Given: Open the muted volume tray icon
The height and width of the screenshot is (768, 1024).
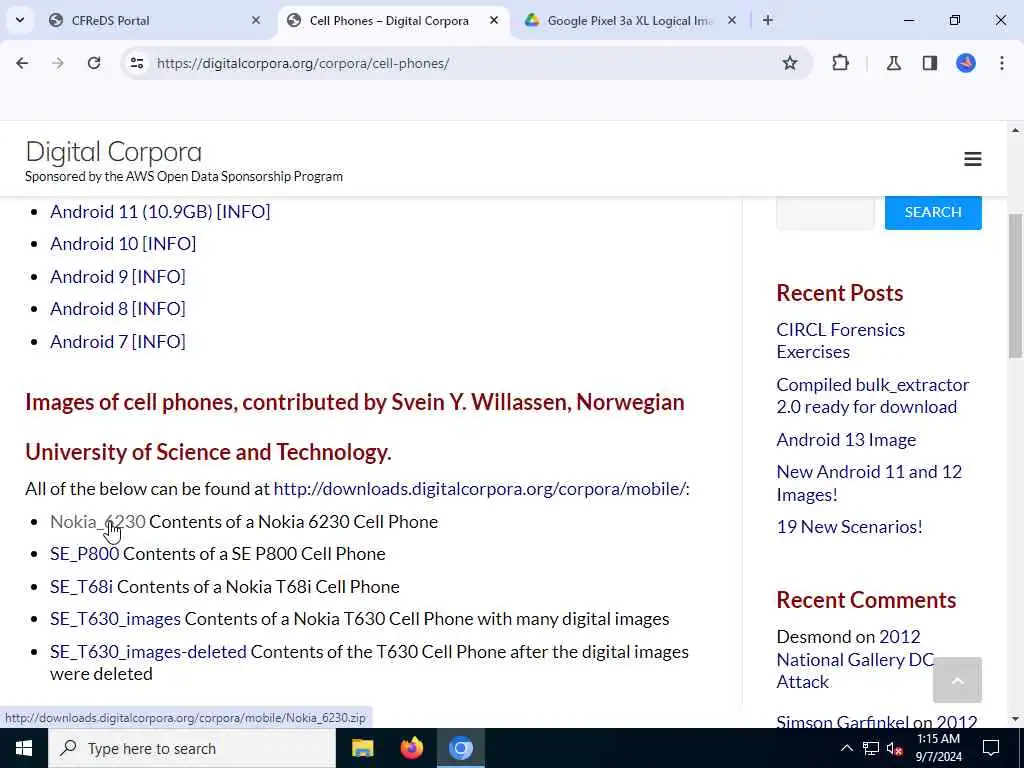Looking at the screenshot, I should pos(895,748).
